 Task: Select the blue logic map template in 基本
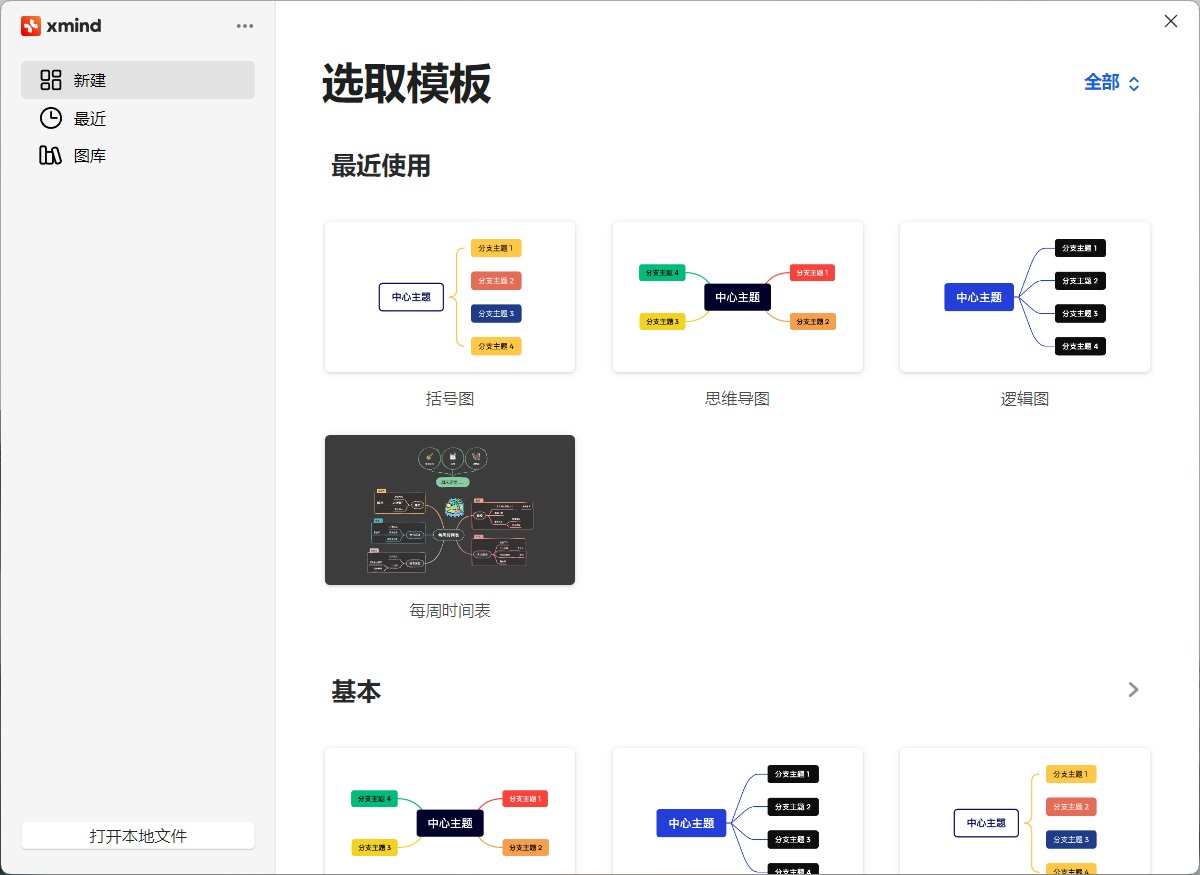[737, 810]
